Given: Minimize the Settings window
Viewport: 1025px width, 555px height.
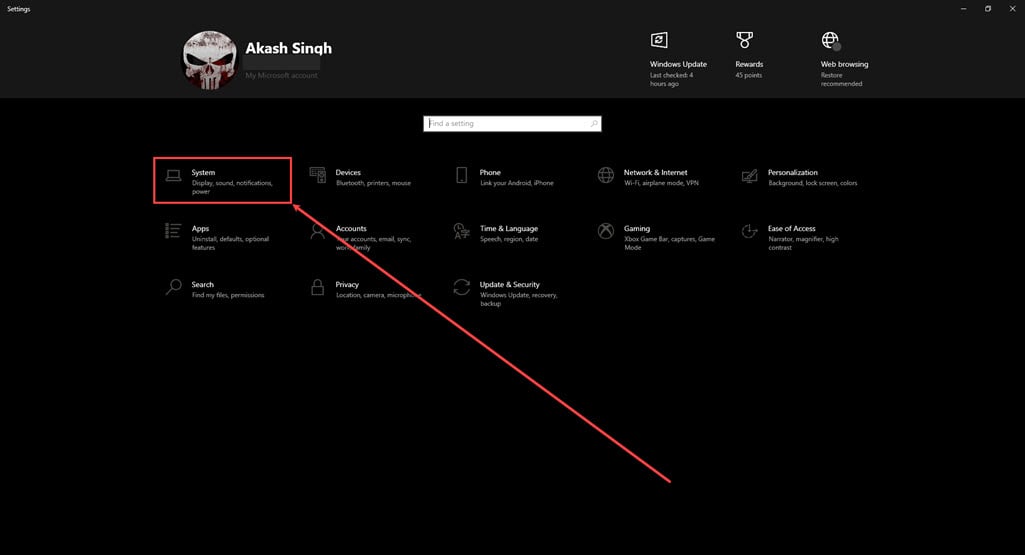Looking at the screenshot, I should pos(964,8).
